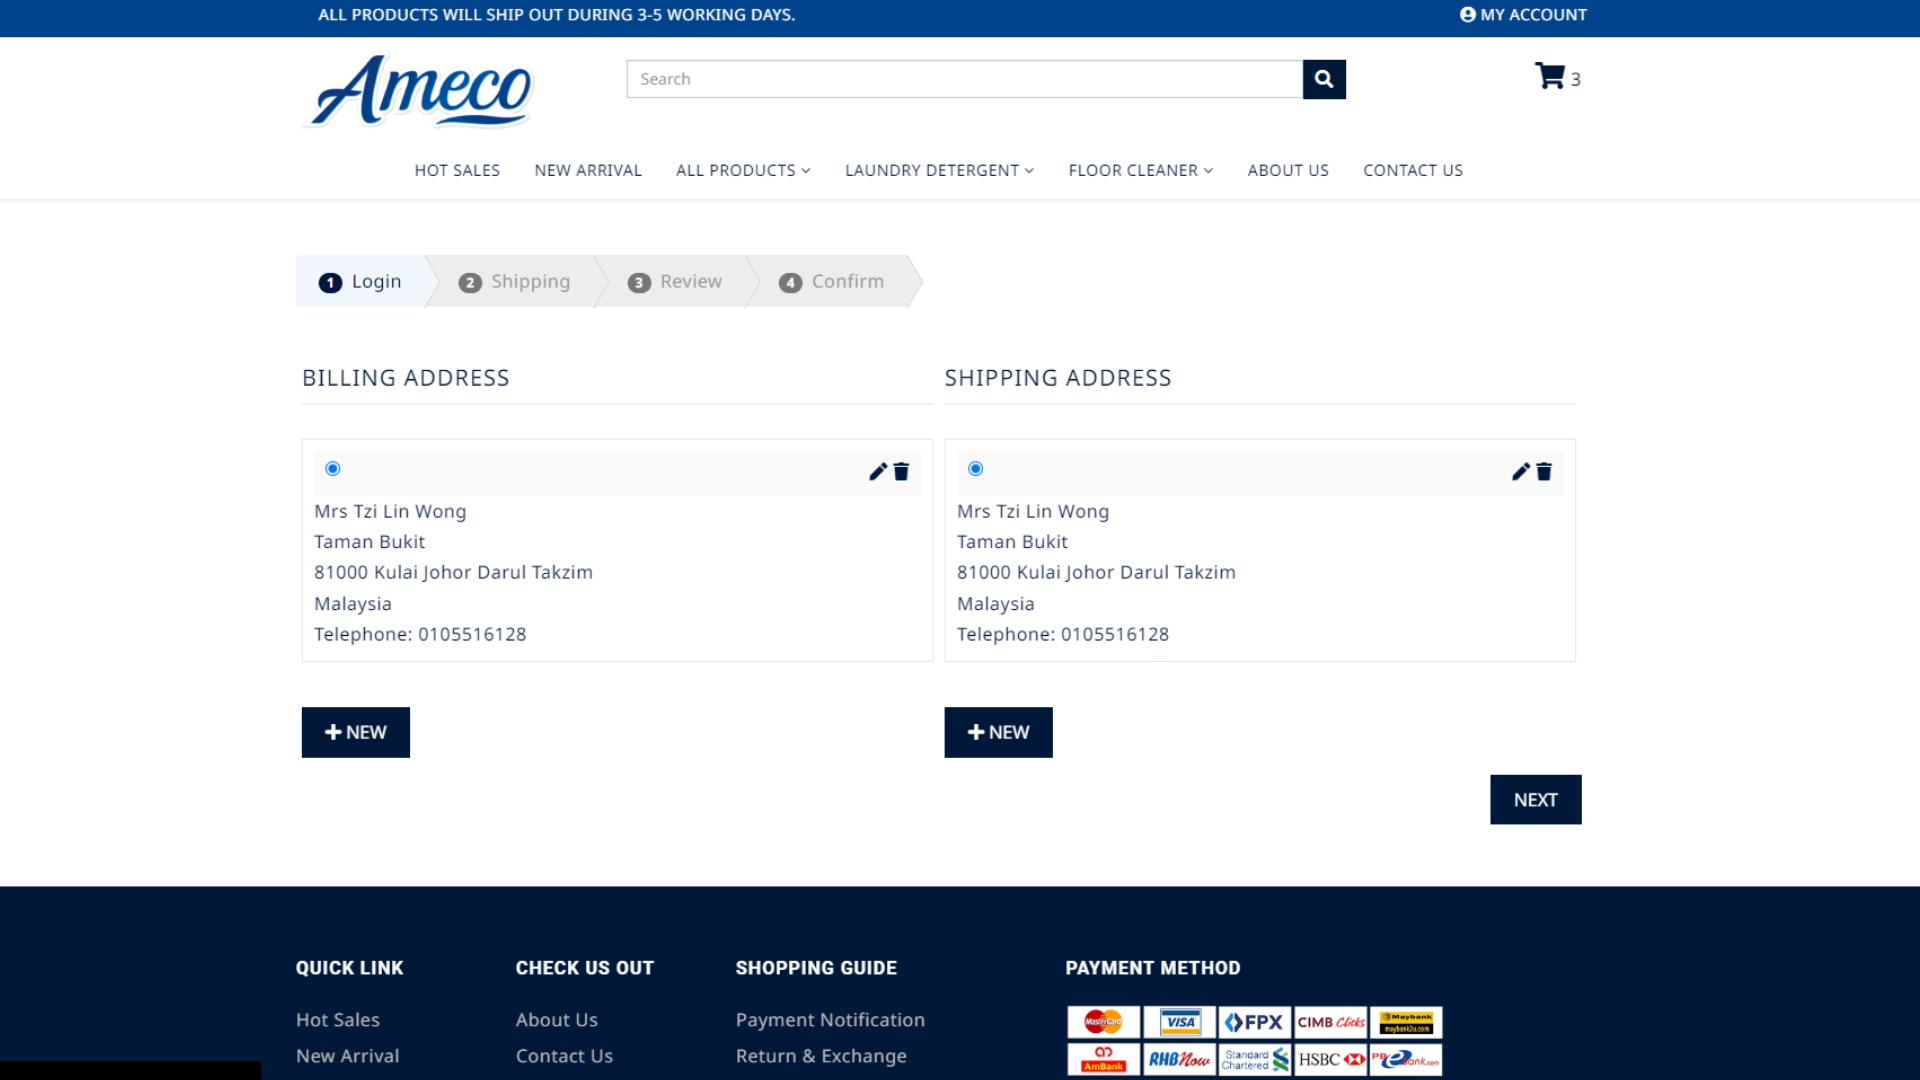Click the search magnifier button
1920x1080 pixels.
tap(1323, 79)
